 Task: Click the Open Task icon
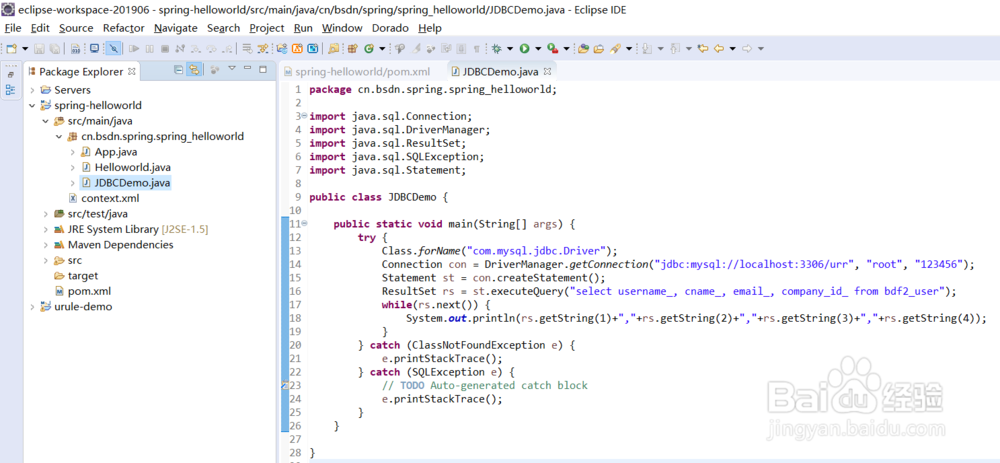point(598,48)
